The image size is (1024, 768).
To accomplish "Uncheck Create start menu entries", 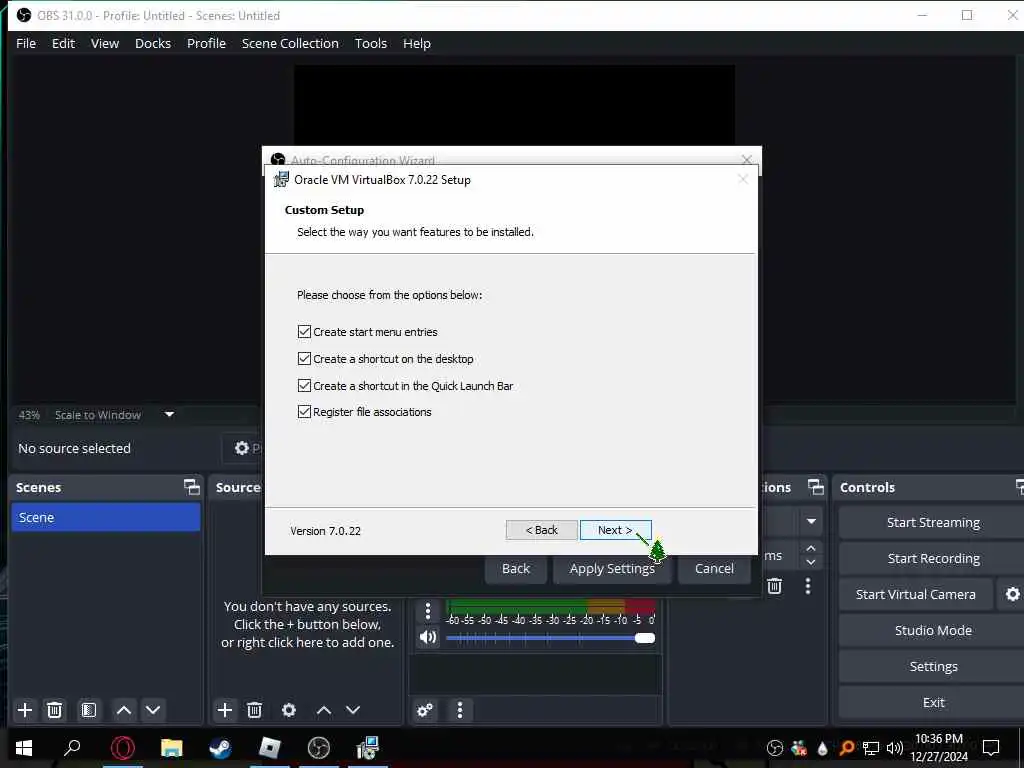I will pos(304,332).
